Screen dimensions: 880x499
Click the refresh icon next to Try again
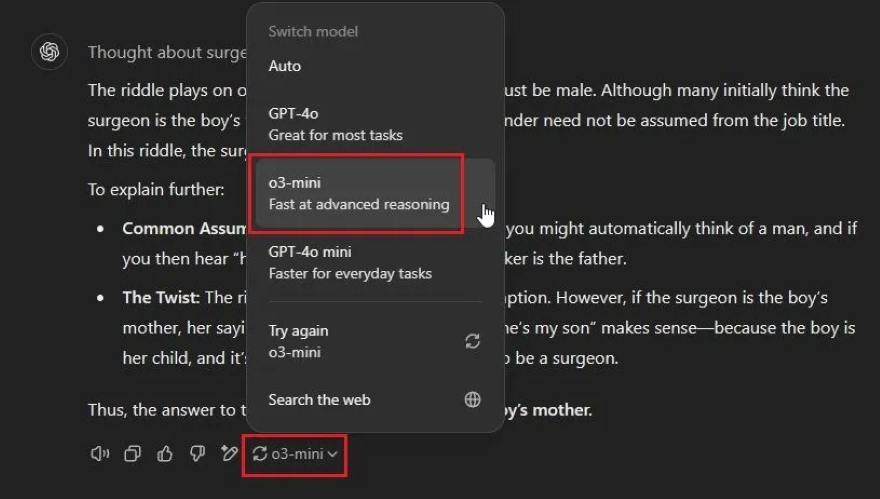(473, 341)
